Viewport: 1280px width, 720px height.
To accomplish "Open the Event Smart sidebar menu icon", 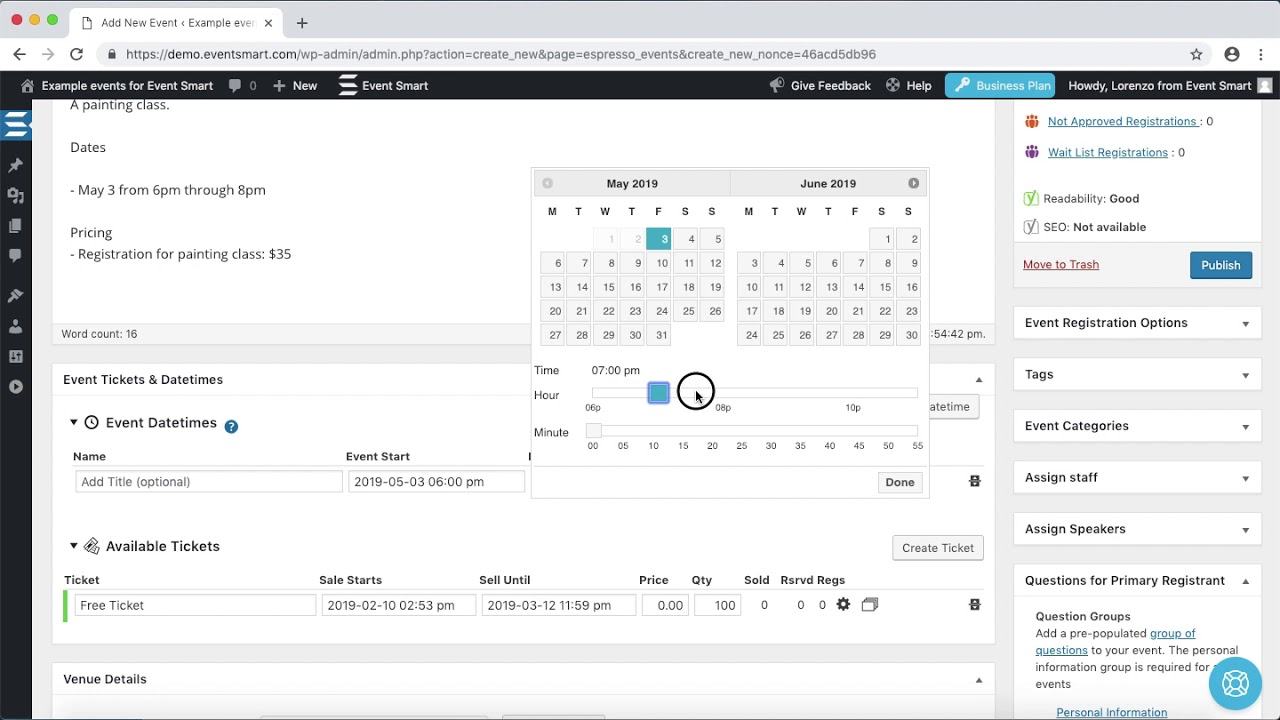I will 15,125.
